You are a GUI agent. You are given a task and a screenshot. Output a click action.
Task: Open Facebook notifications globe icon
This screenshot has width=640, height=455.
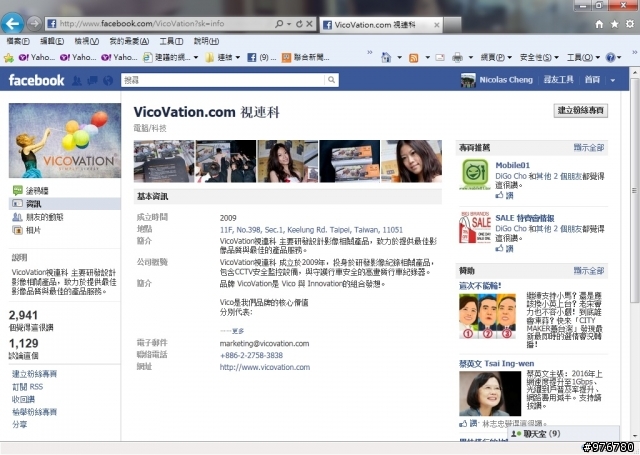click(x=108, y=80)
